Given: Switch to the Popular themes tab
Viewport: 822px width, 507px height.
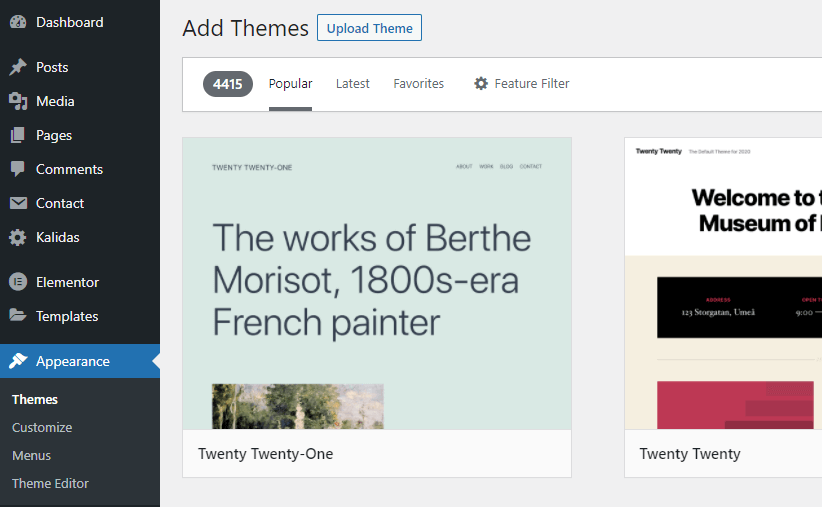Looking at the screenshot, I should [x=290, y=84].
